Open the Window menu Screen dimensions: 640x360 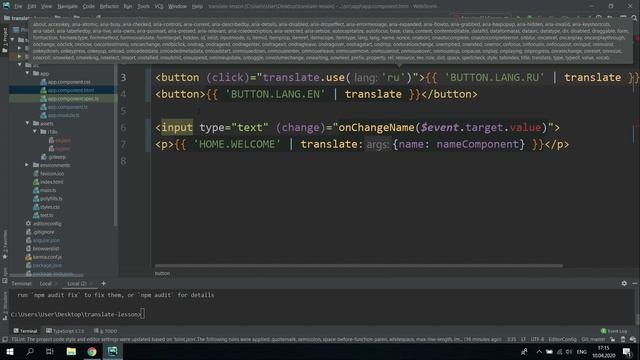pyautogui.click(x=177, y=7)
